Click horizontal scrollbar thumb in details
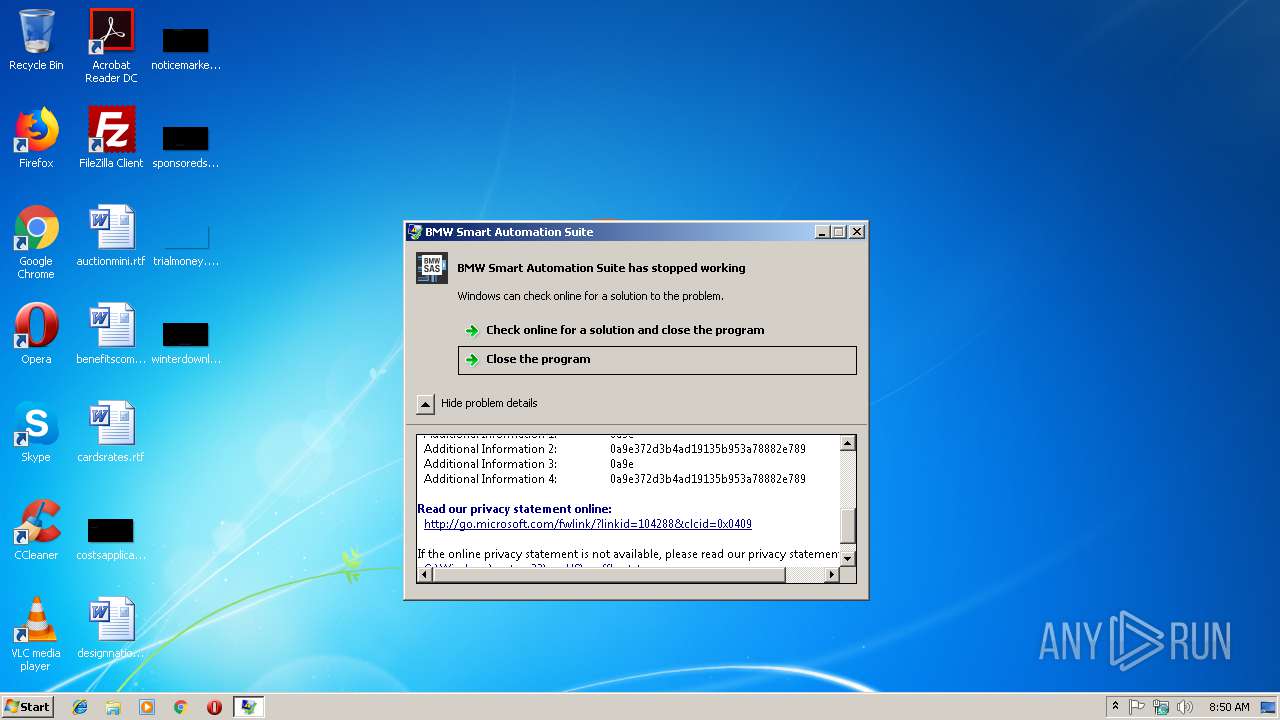This screenshot has width=1280, height=720. pyautogui.click(x=609, y=574)
